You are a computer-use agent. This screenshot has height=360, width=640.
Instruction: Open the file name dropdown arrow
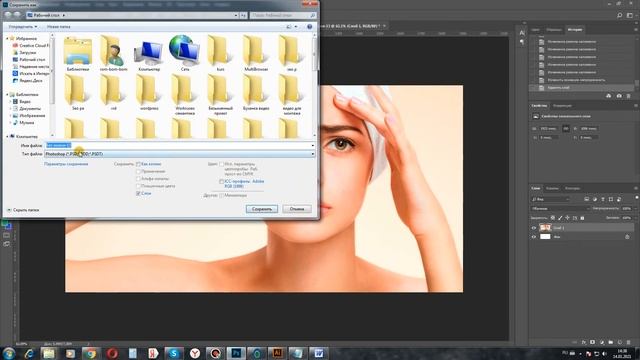tap(313, 145)
